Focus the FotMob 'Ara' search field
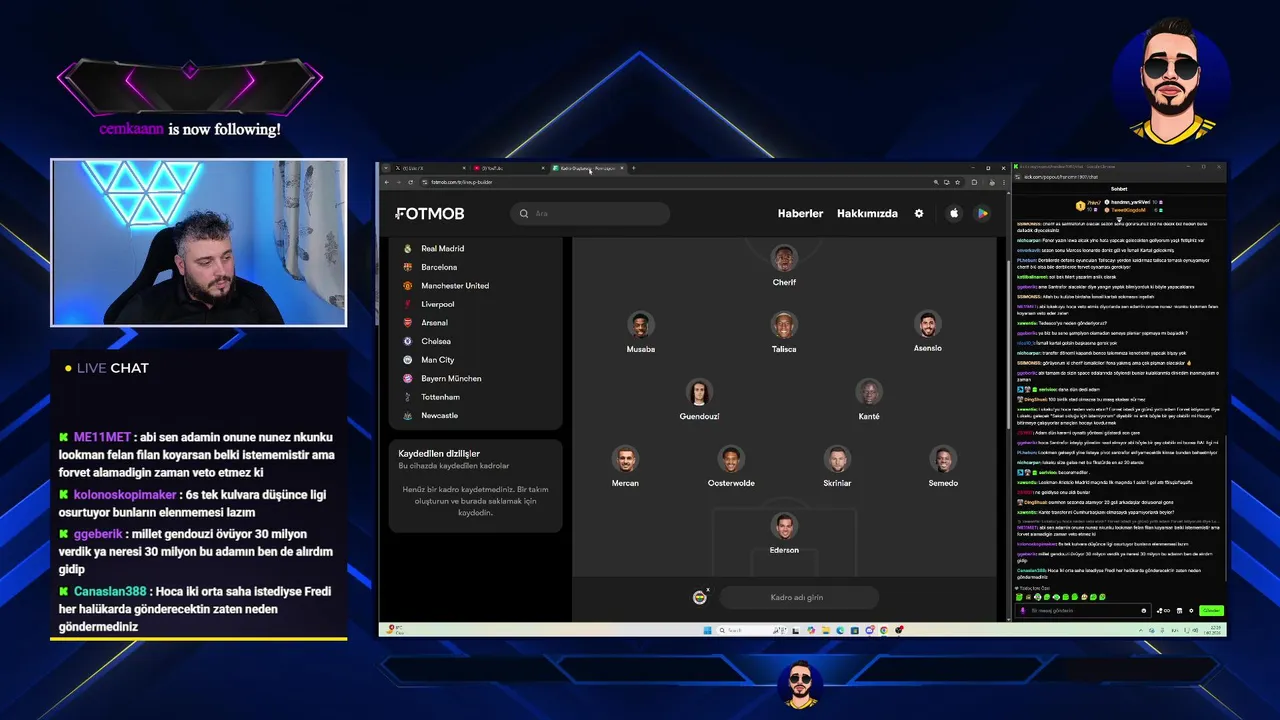This screenshot has width=1280, height=720. 590,213
